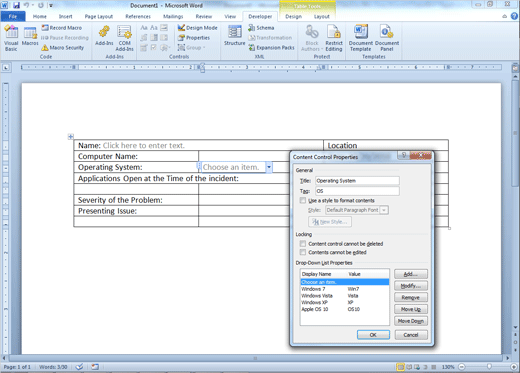Click the Tag input field
The image size is (520, 373).
pyautogui.click(x=357, y=191)
